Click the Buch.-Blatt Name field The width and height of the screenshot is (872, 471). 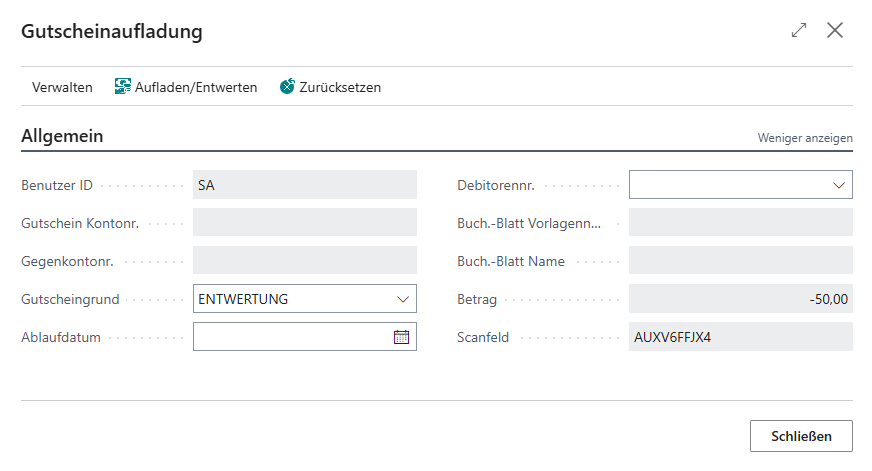740,261
